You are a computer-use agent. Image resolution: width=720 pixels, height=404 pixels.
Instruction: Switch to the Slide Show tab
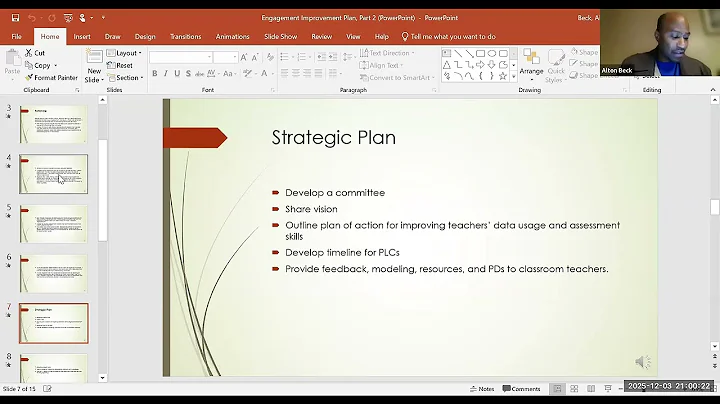pos(281,37)
